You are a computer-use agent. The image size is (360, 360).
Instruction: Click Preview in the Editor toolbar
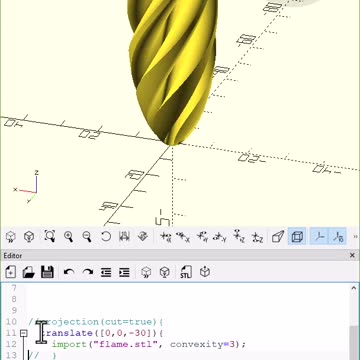click(146, 272)
